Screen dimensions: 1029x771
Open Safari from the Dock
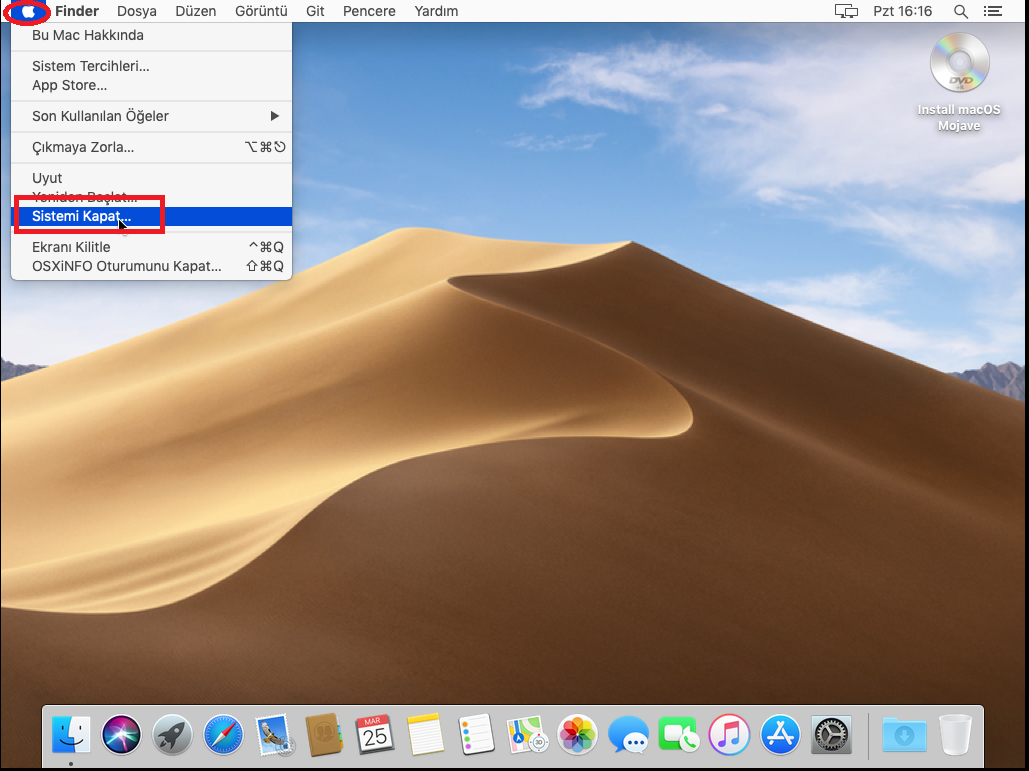point(224,736)
